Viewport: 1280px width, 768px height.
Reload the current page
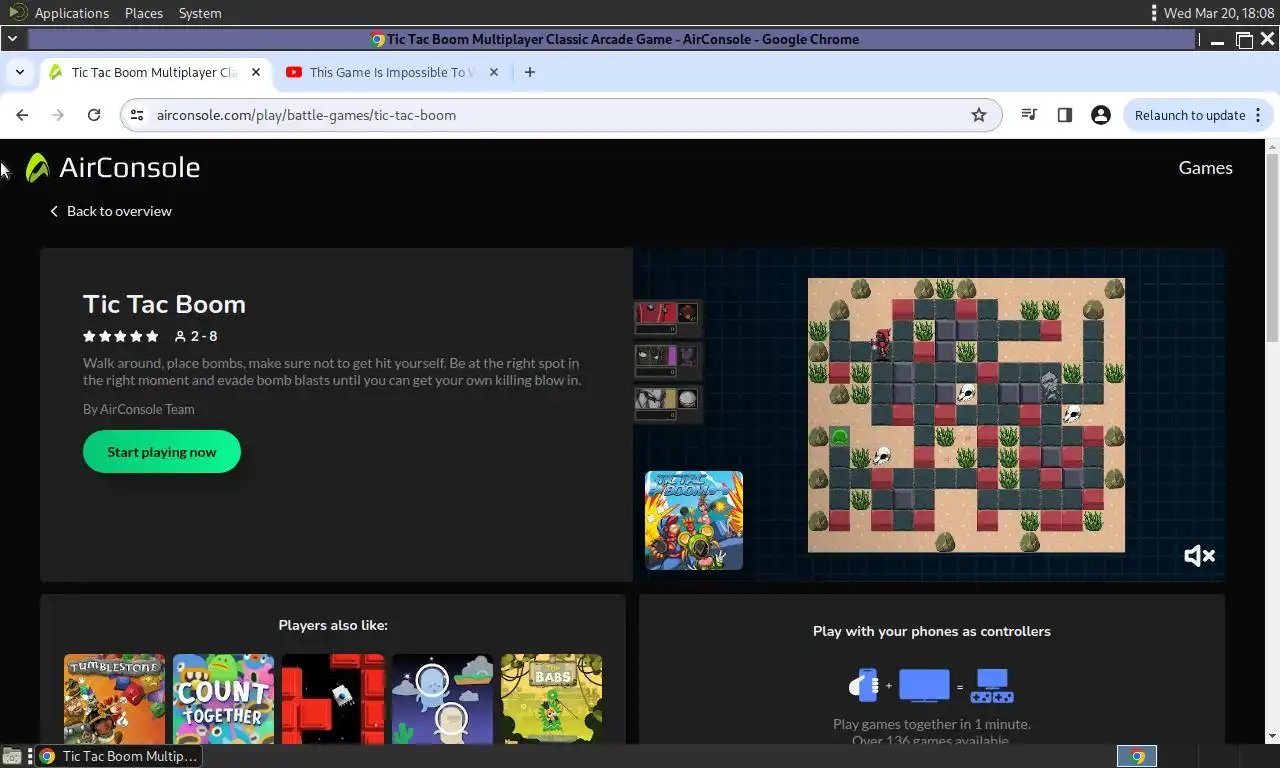click(x=94, y=115)
